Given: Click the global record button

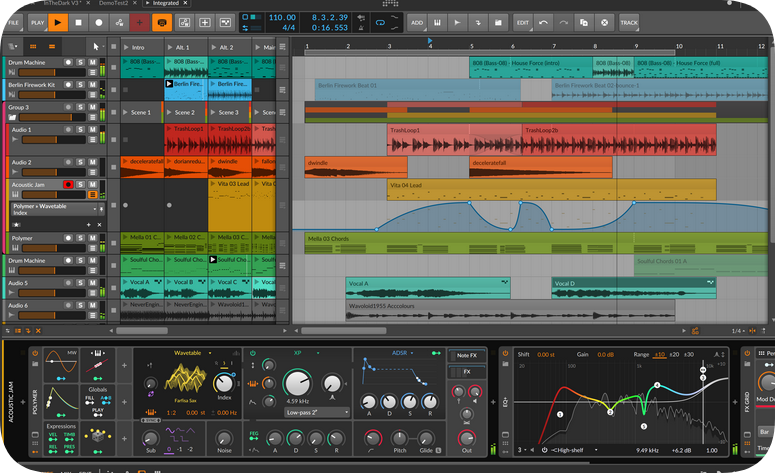Looking at the screenshot, I should 99,23.
